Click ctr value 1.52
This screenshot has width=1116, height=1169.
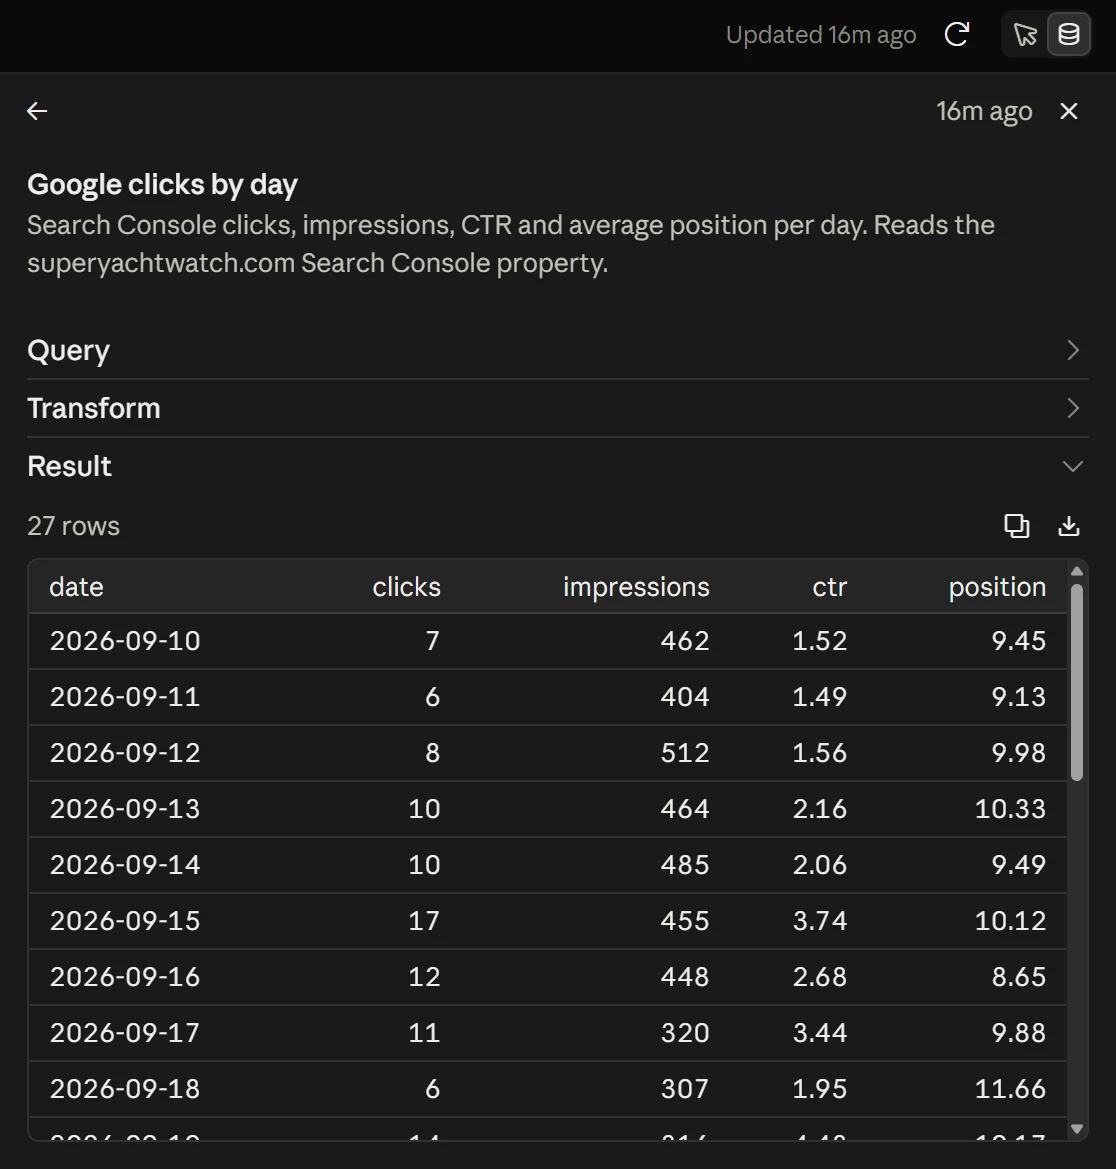click(x=819, y=641)
